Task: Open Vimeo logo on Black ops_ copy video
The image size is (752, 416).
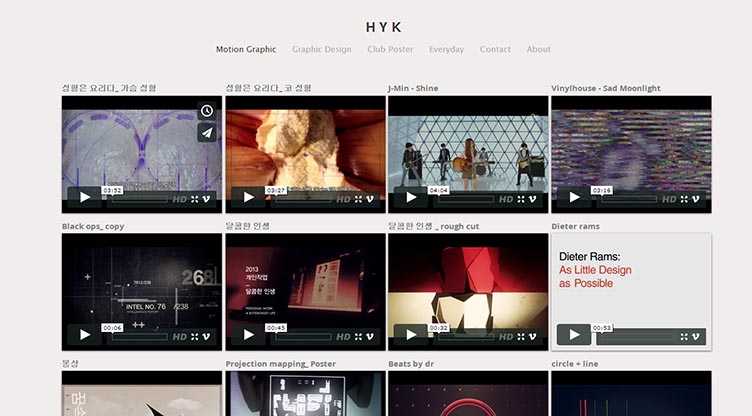Action: 206,337
